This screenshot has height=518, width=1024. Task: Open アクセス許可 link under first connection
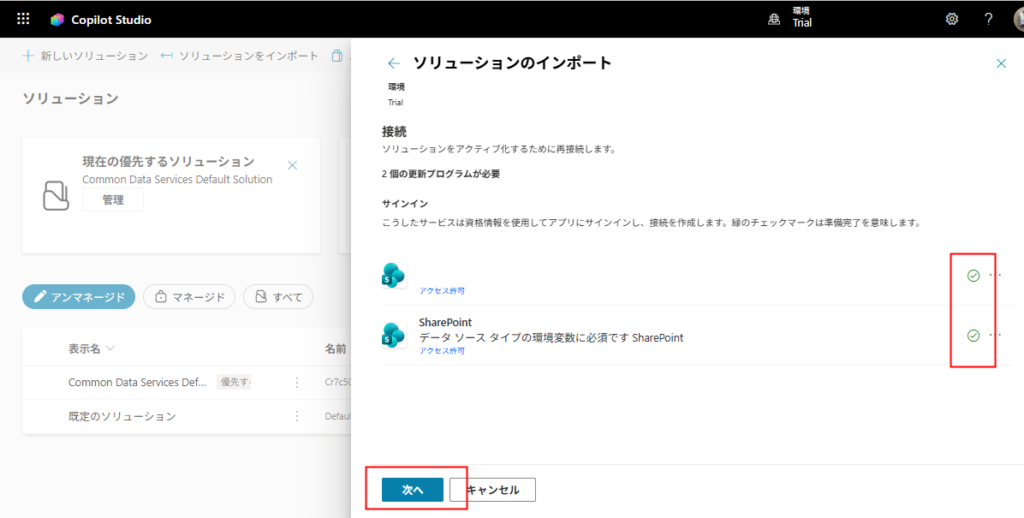[x=441, y=291]
